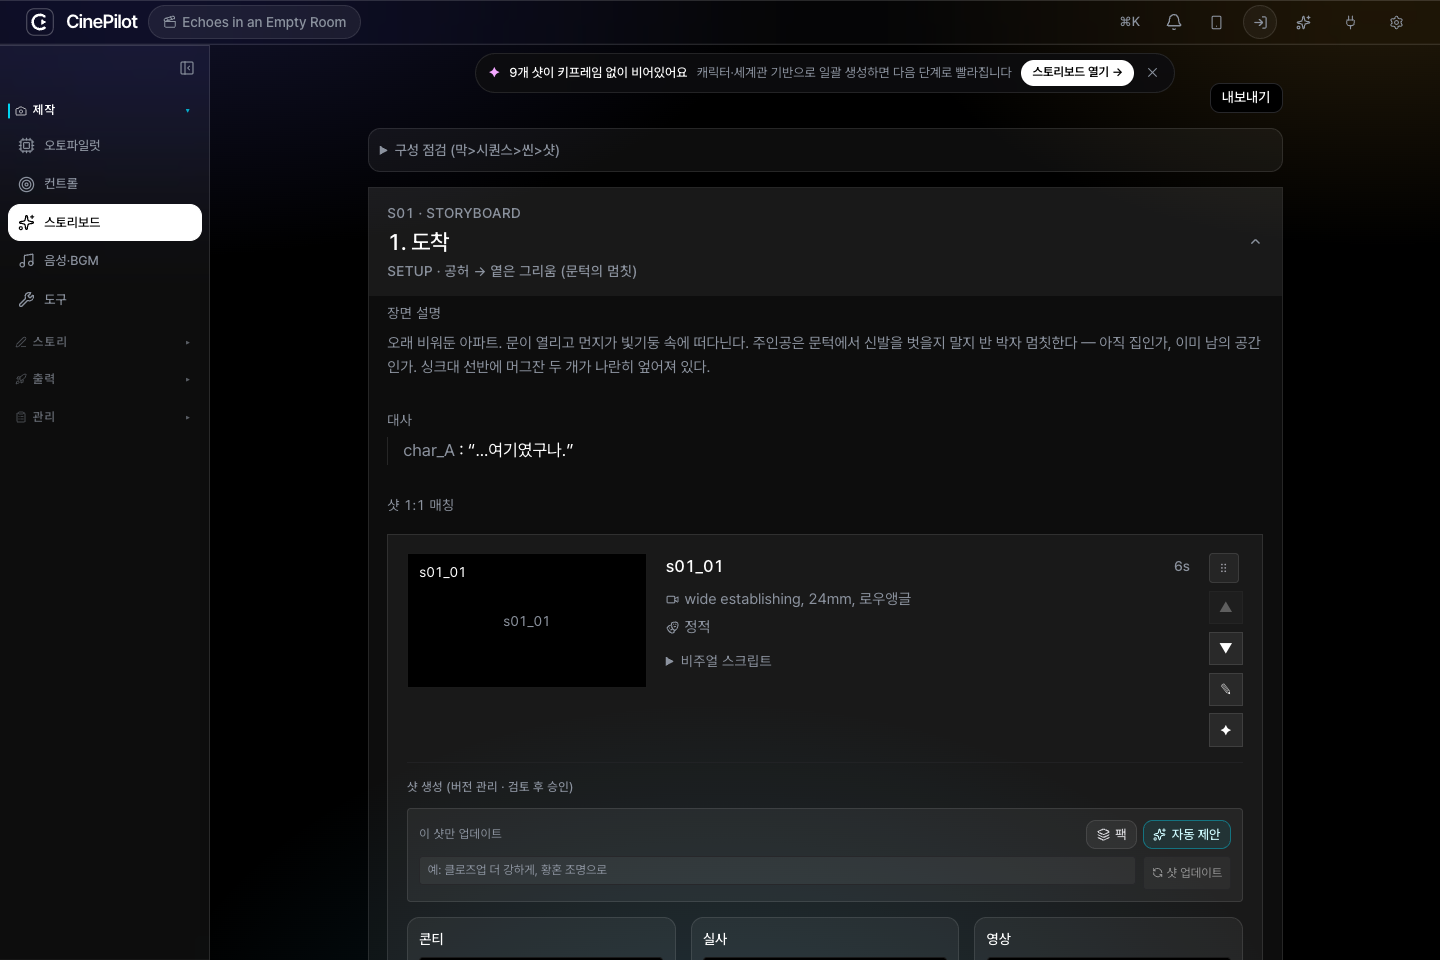Expand 구성 점검 disclosure

tap(825, 150)
